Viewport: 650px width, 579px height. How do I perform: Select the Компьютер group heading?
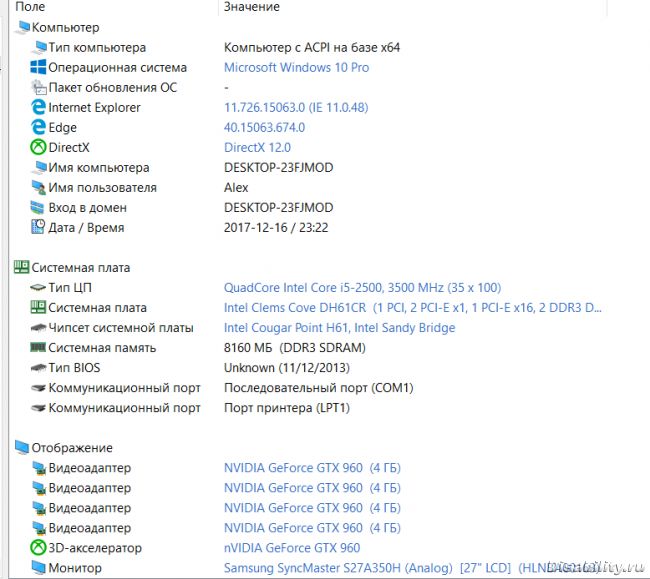coord(65,28)
